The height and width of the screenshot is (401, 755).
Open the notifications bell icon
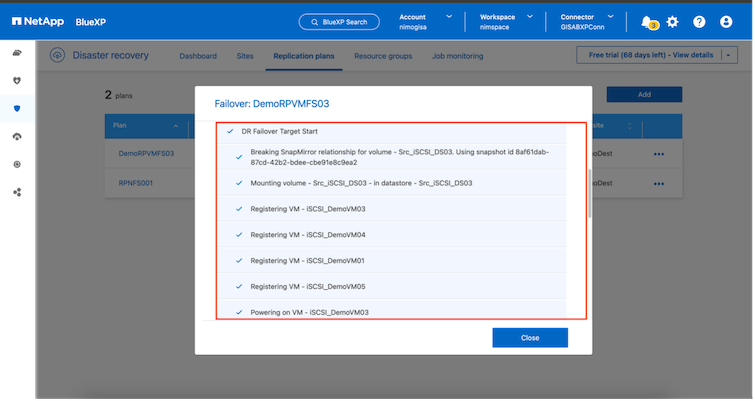[647, 21]
